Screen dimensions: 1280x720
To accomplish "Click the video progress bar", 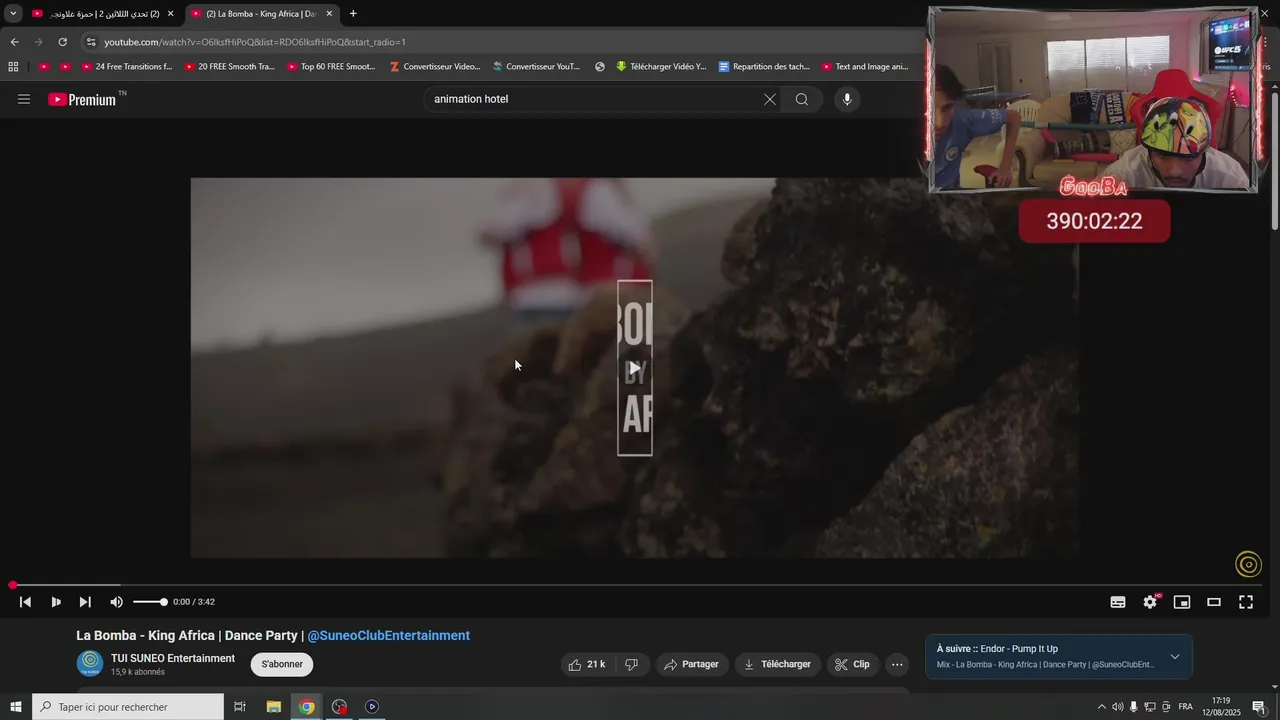I will coord(636,585).
